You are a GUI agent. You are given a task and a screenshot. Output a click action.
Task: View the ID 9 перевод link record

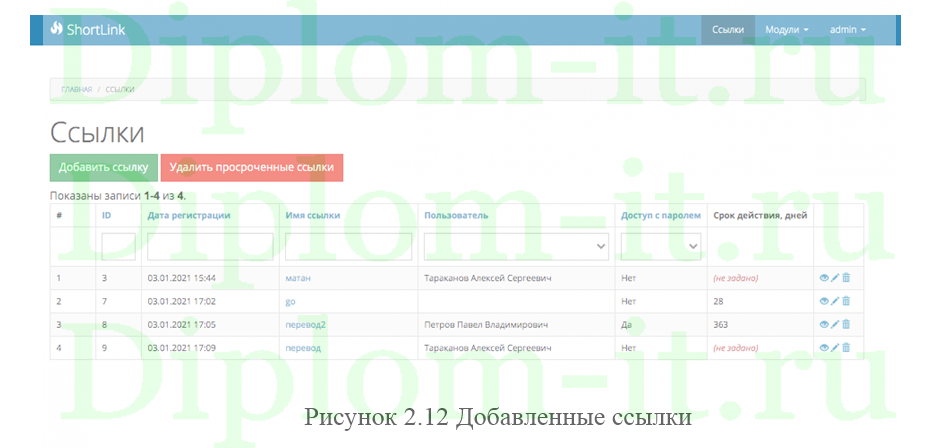tap(824, 348)
